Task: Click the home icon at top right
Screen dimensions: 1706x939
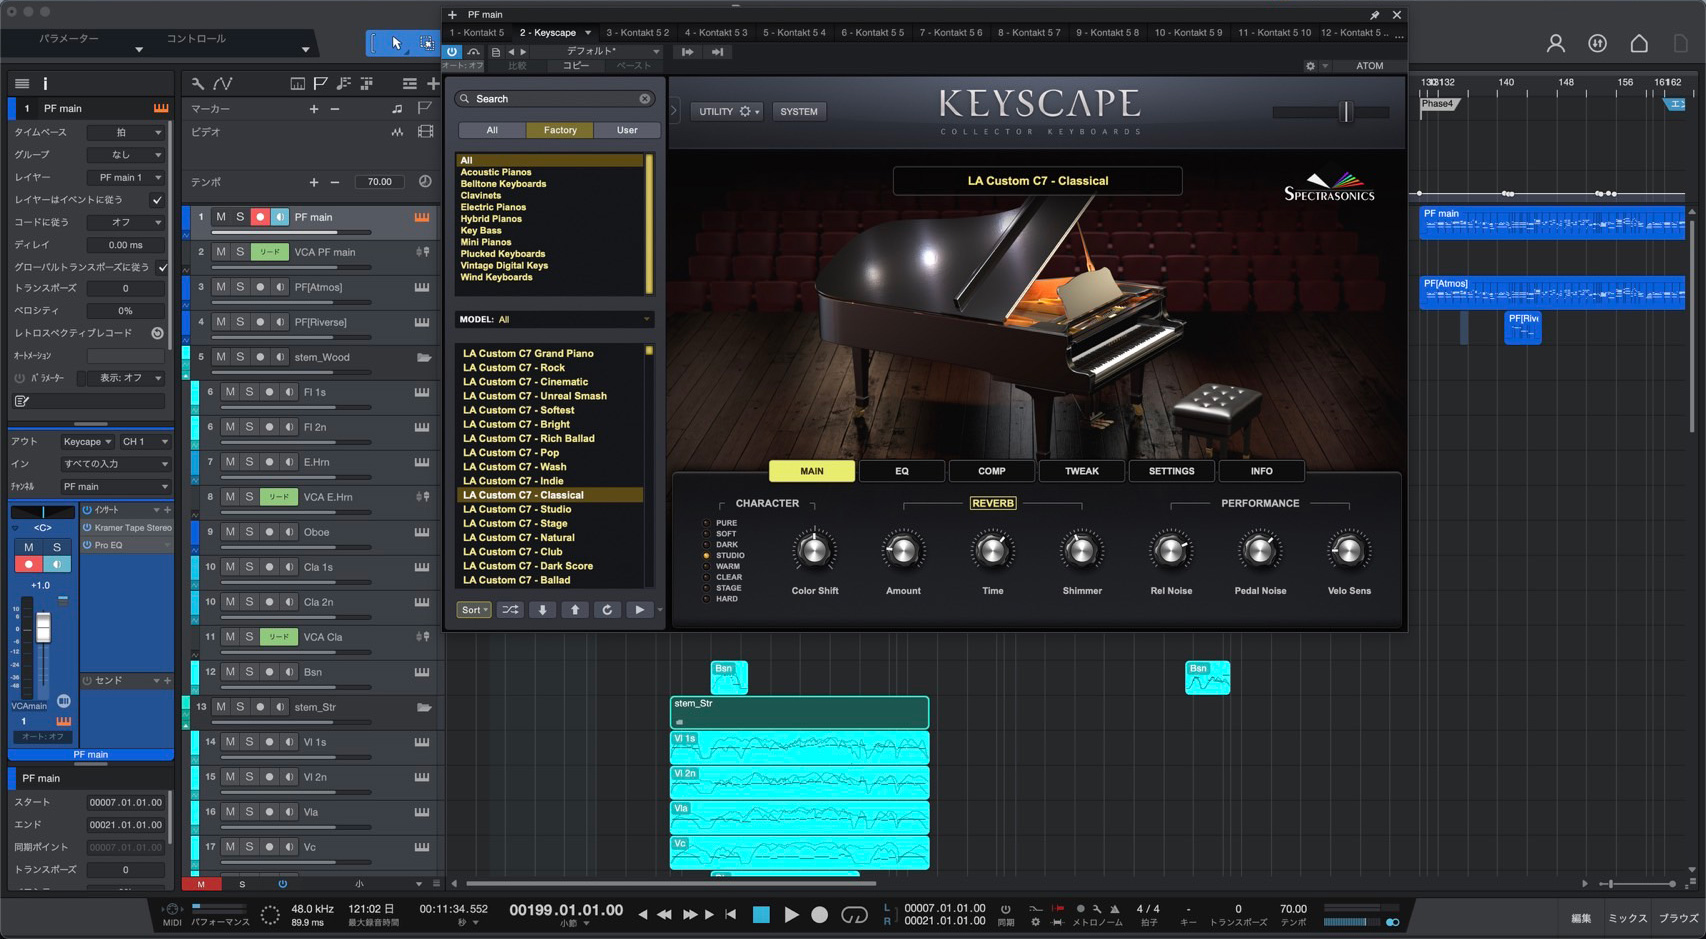Action: (1639, 43)
